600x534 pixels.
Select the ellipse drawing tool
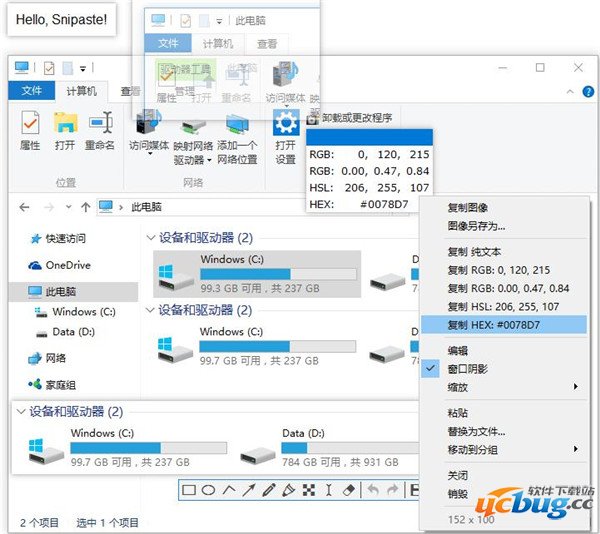coord(209,490)
